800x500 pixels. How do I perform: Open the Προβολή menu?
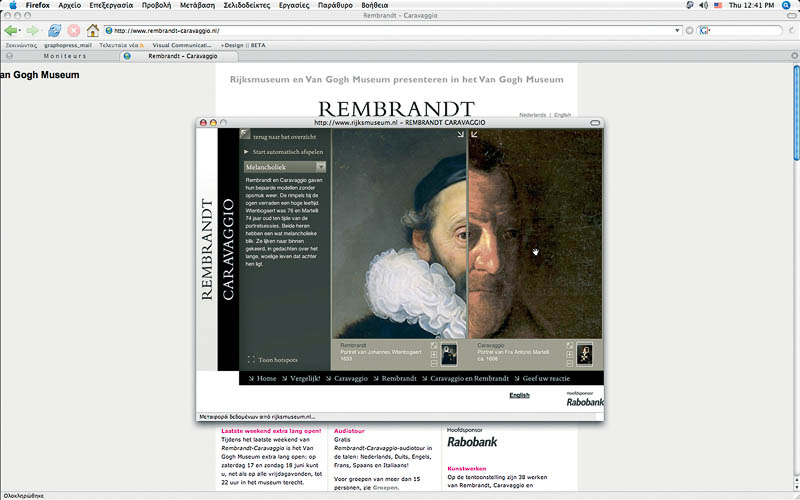156,5
